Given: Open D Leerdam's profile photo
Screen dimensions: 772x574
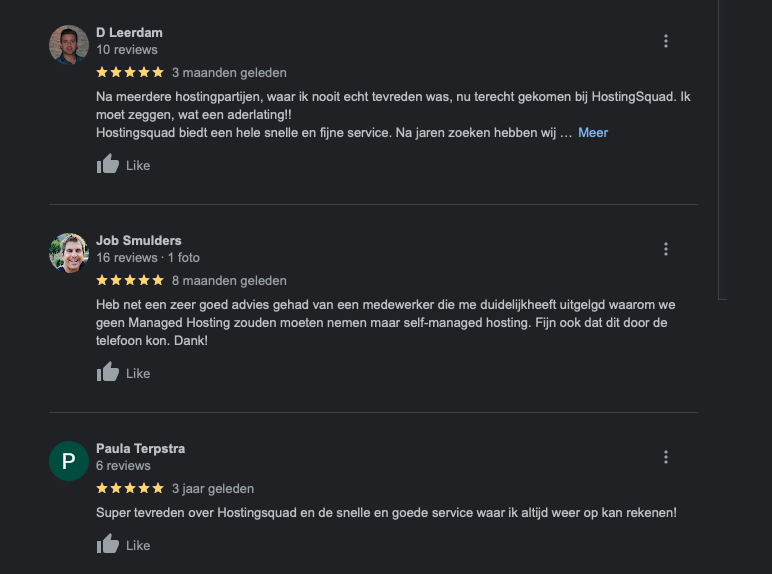Looking at the screenshot, I should click(69, 45).
